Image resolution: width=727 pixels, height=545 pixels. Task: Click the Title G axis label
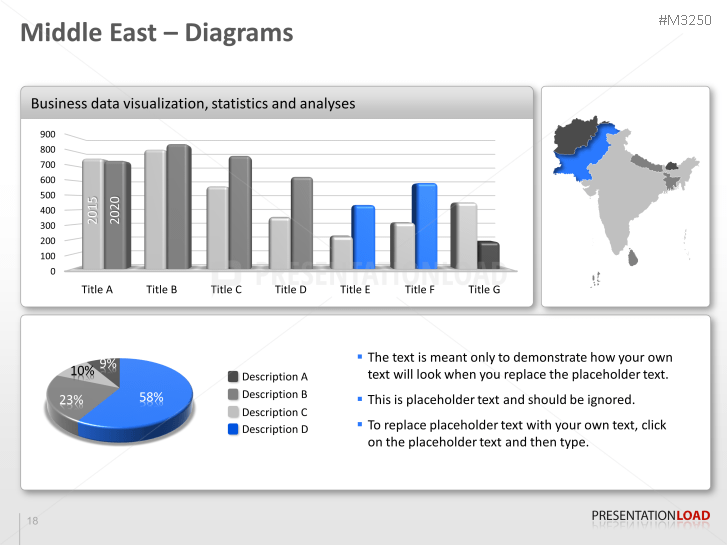pyautogui.click(x=484, y=290)
